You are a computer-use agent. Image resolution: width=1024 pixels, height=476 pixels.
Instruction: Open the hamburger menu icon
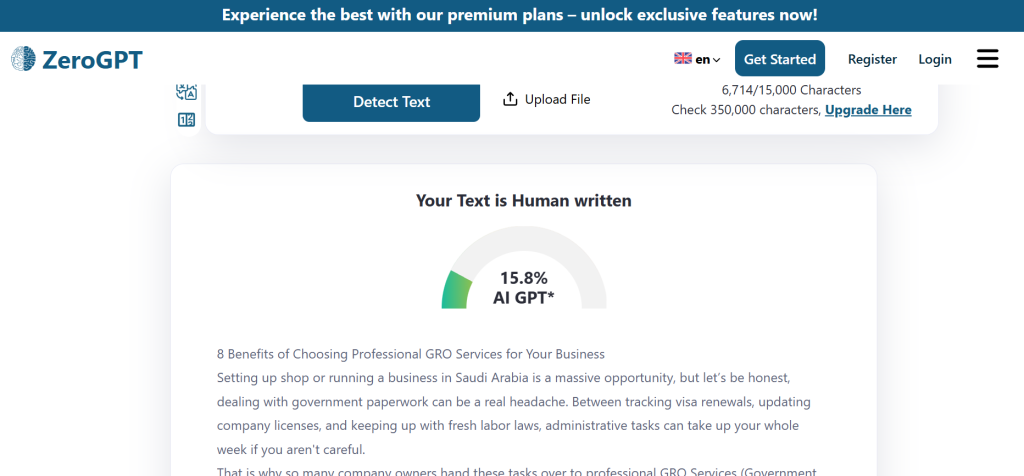point(987,59)
